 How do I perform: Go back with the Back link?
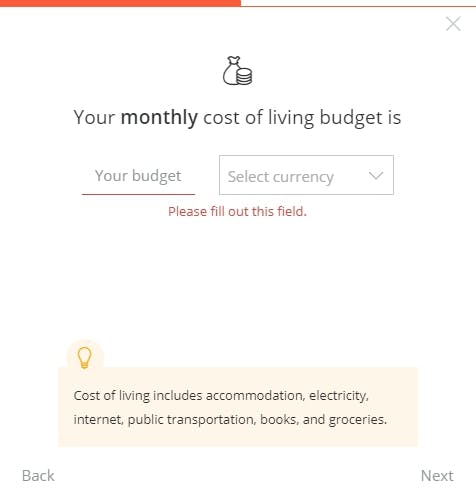coord(38,475)
